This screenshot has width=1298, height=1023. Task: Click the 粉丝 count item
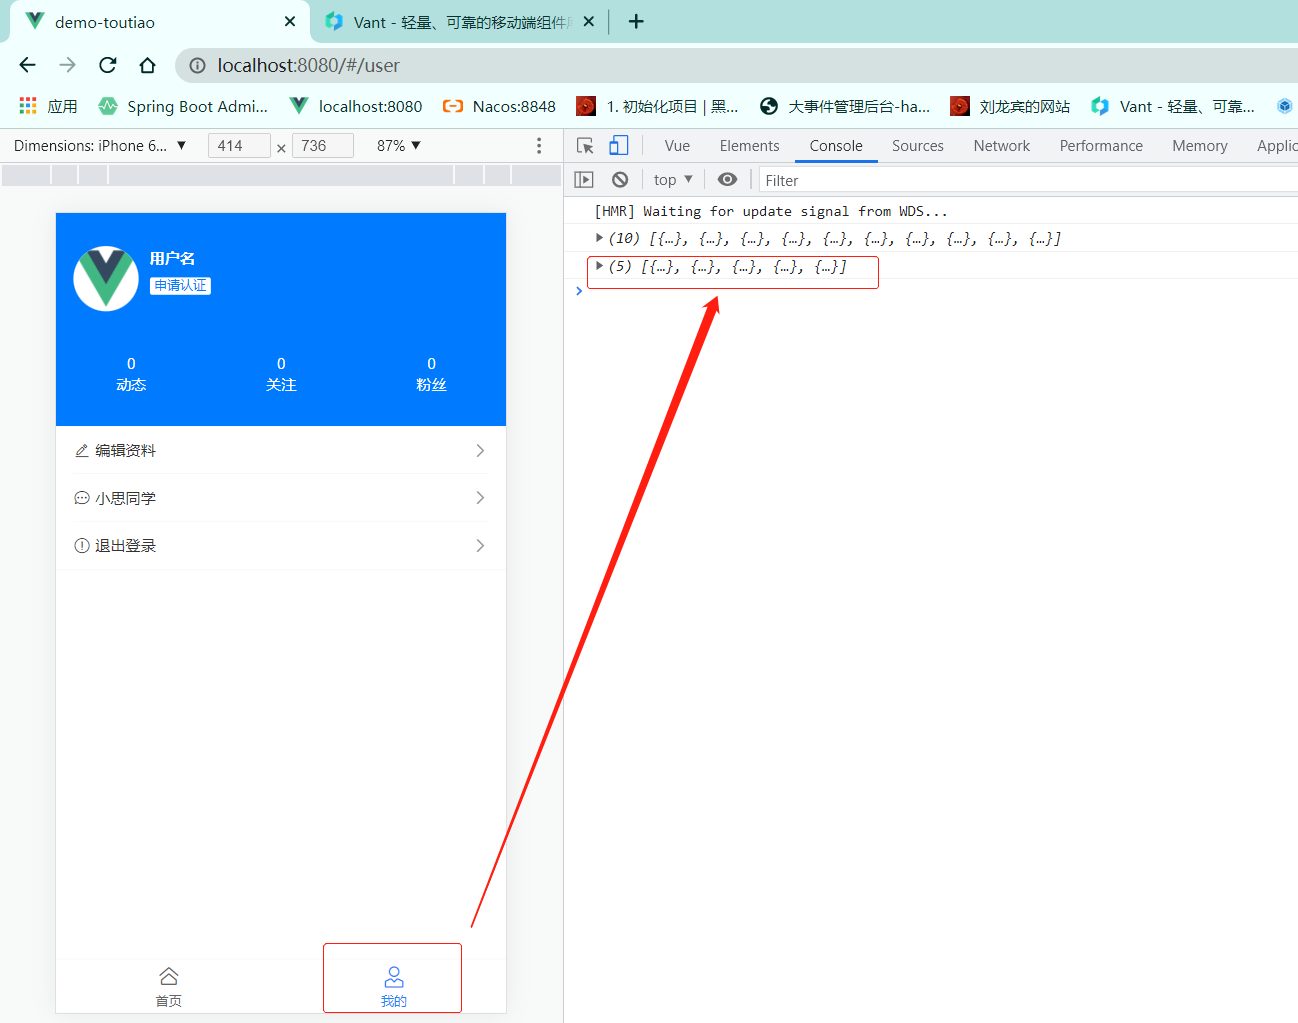click(431, 375)
